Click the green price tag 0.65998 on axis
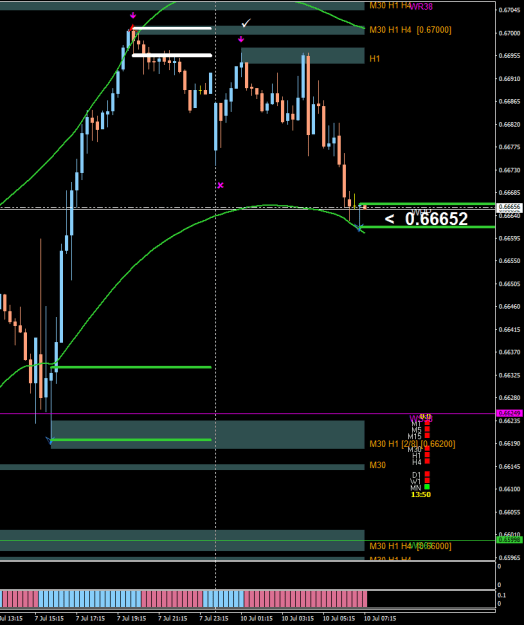Image resolution: width=524 pixels, height=625 pixels. pyautogui.click(x=510, y=540)
